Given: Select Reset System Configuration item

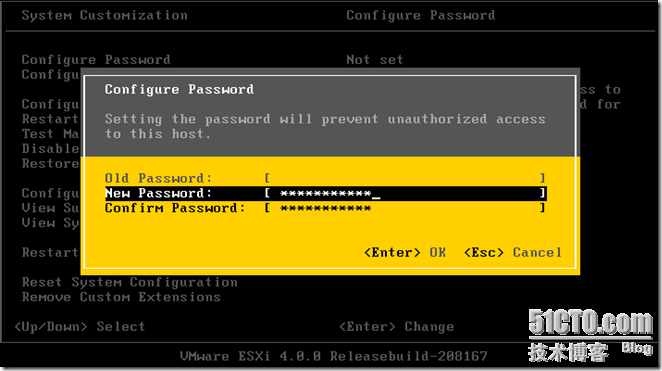Looking at the screenshot, I should coord(129,282).
